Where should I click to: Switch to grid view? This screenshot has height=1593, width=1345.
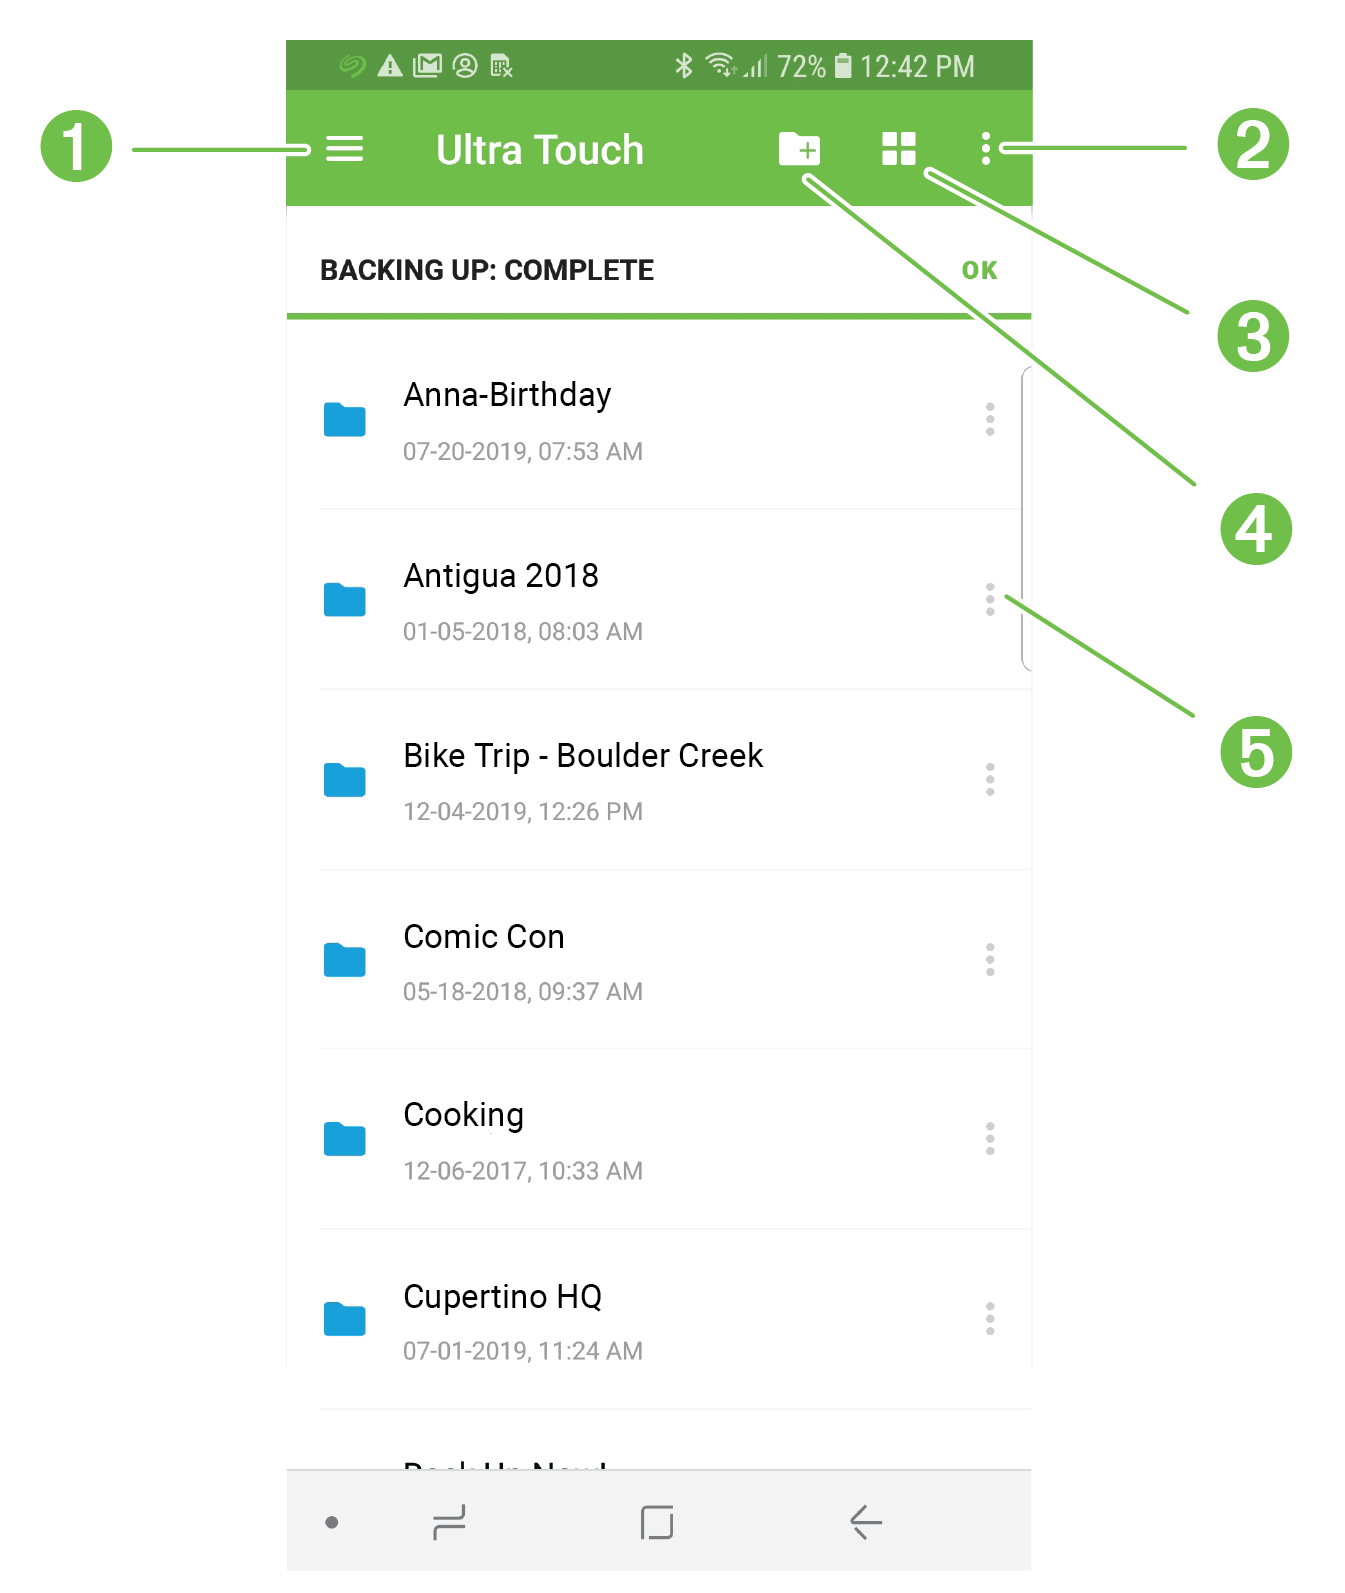coord(899,149)
